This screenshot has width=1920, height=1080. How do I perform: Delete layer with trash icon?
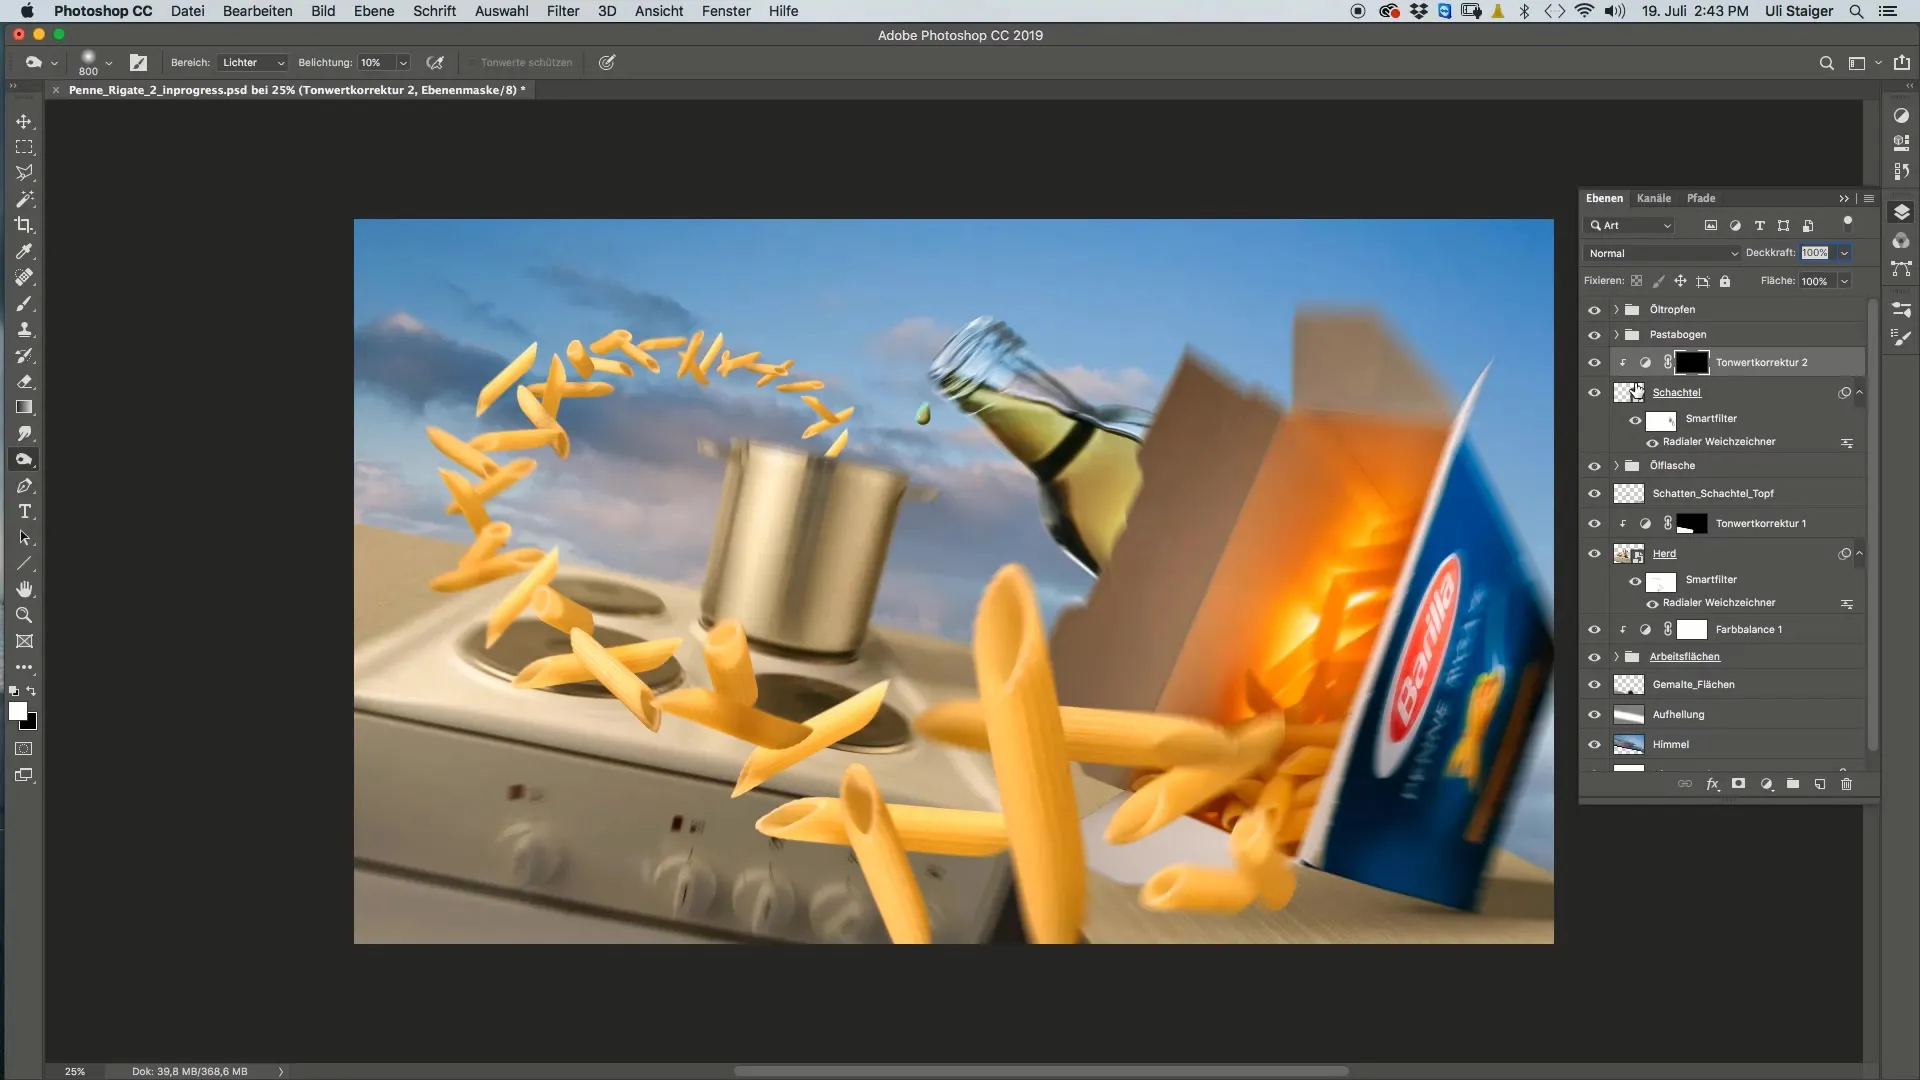pos(1847,784)
